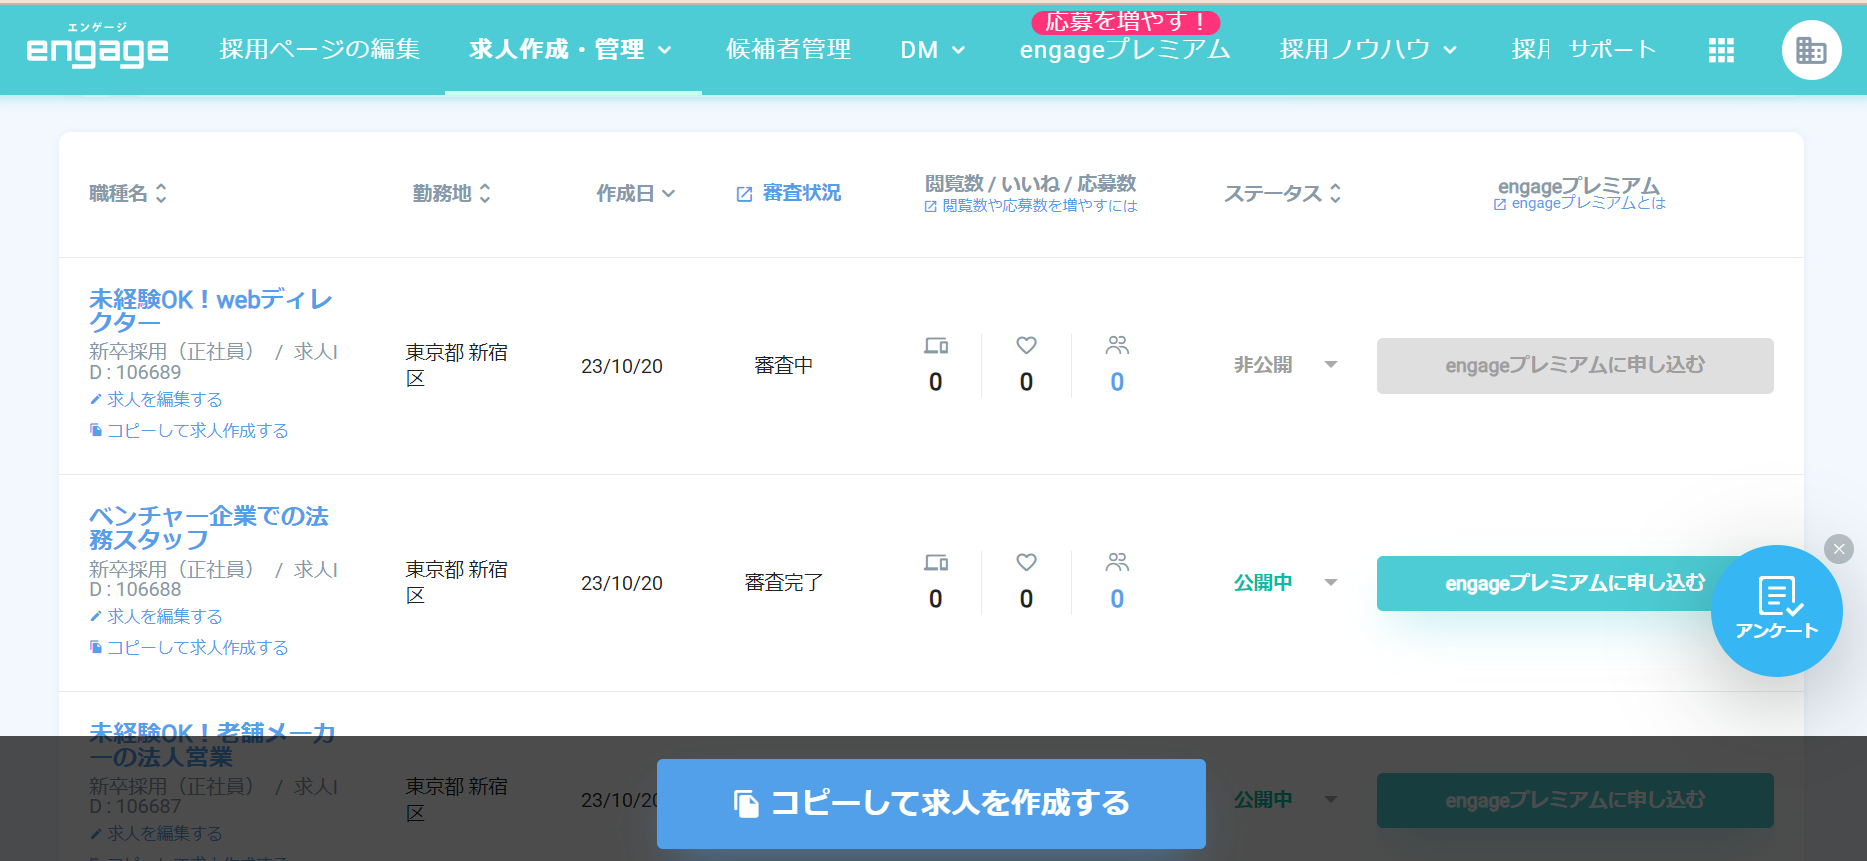Click 審査完了 status text

[784, 583]
